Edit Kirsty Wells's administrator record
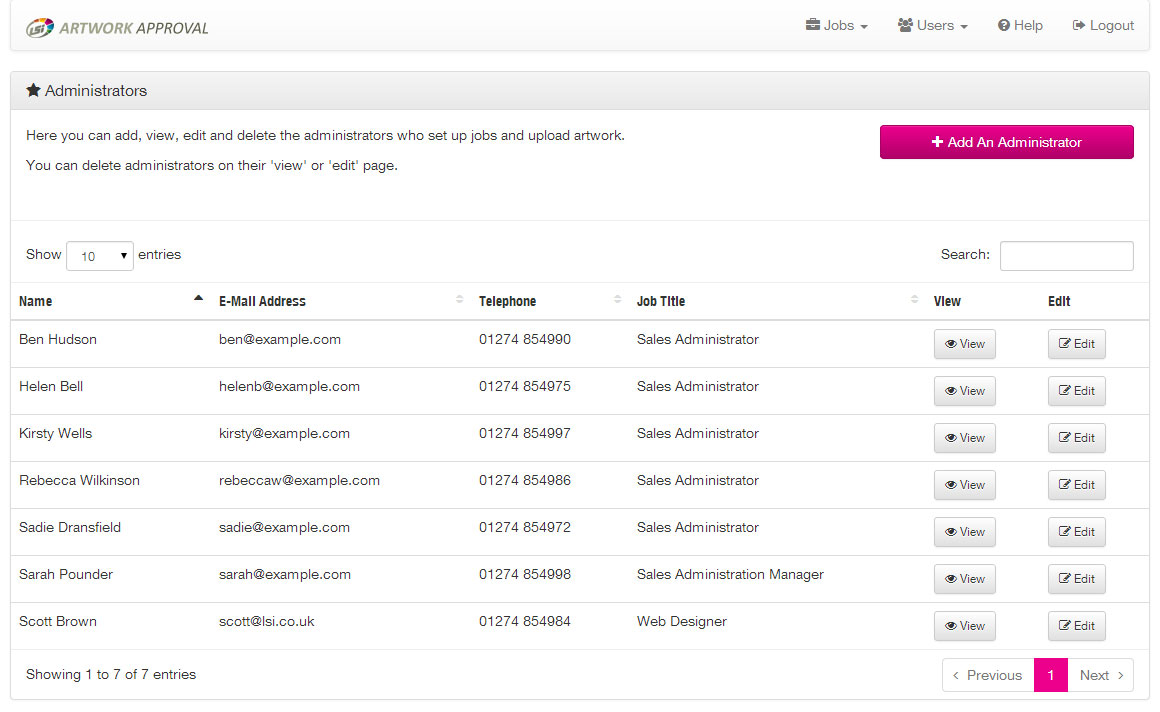The image size is (1160, 712). pyautogui.click(x=1076, y=438)
